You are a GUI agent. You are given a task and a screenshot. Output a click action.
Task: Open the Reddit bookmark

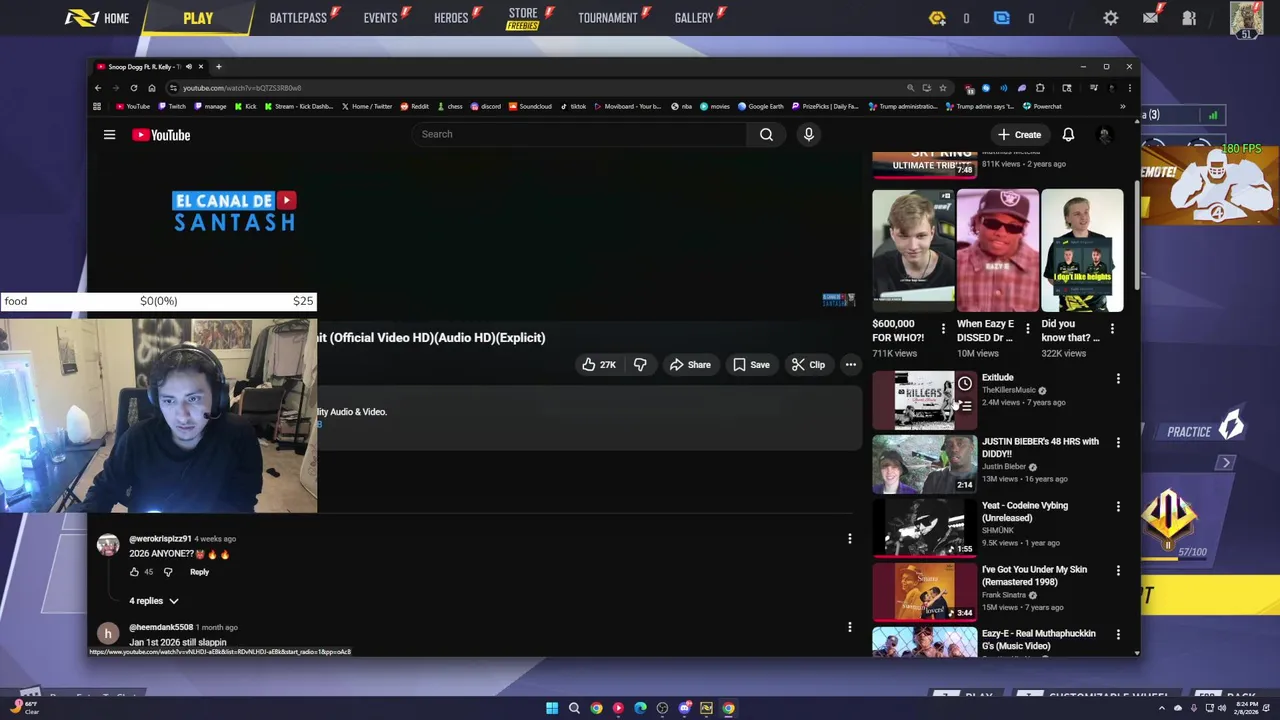(x=414, y=106)
